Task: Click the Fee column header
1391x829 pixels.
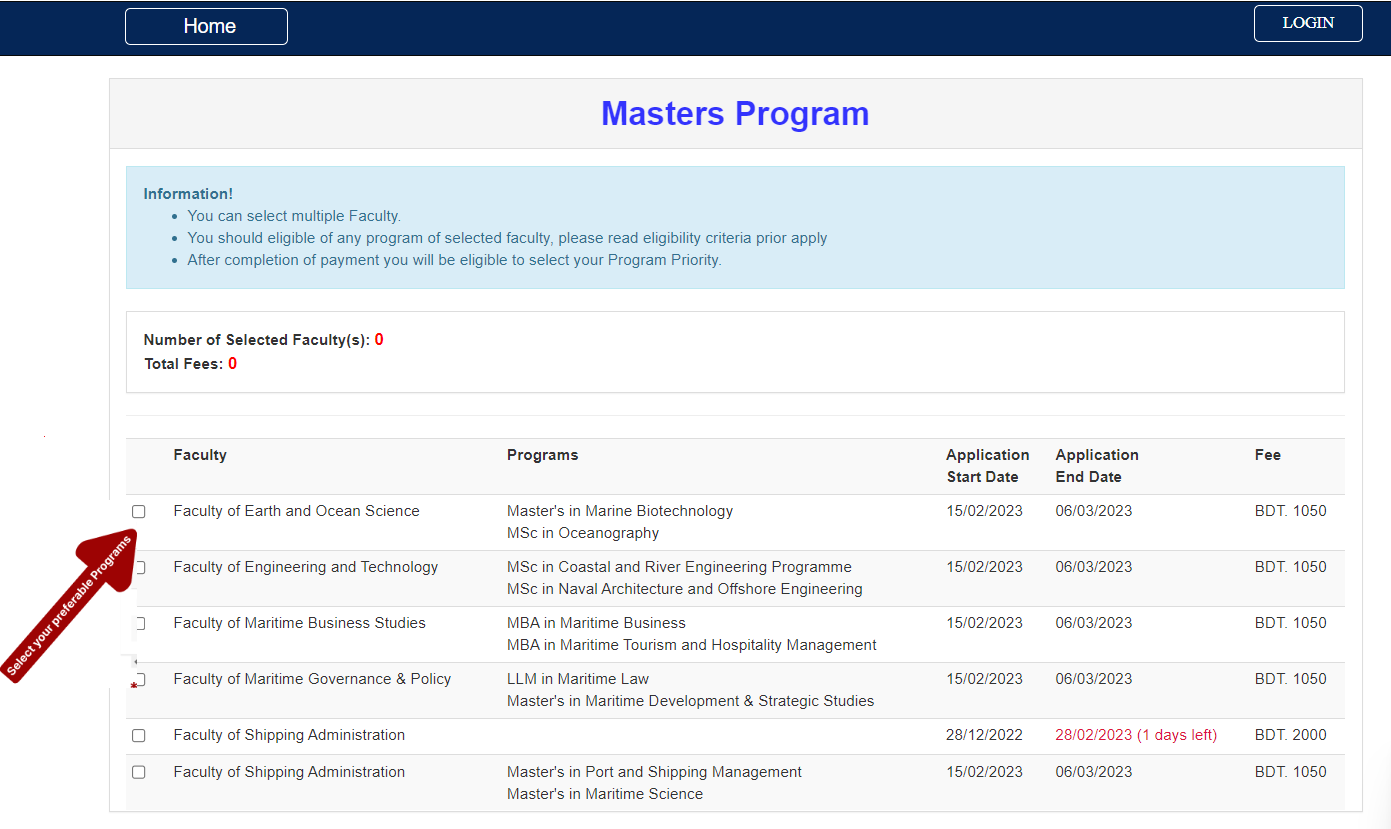Action: [x=1267, y=455]
